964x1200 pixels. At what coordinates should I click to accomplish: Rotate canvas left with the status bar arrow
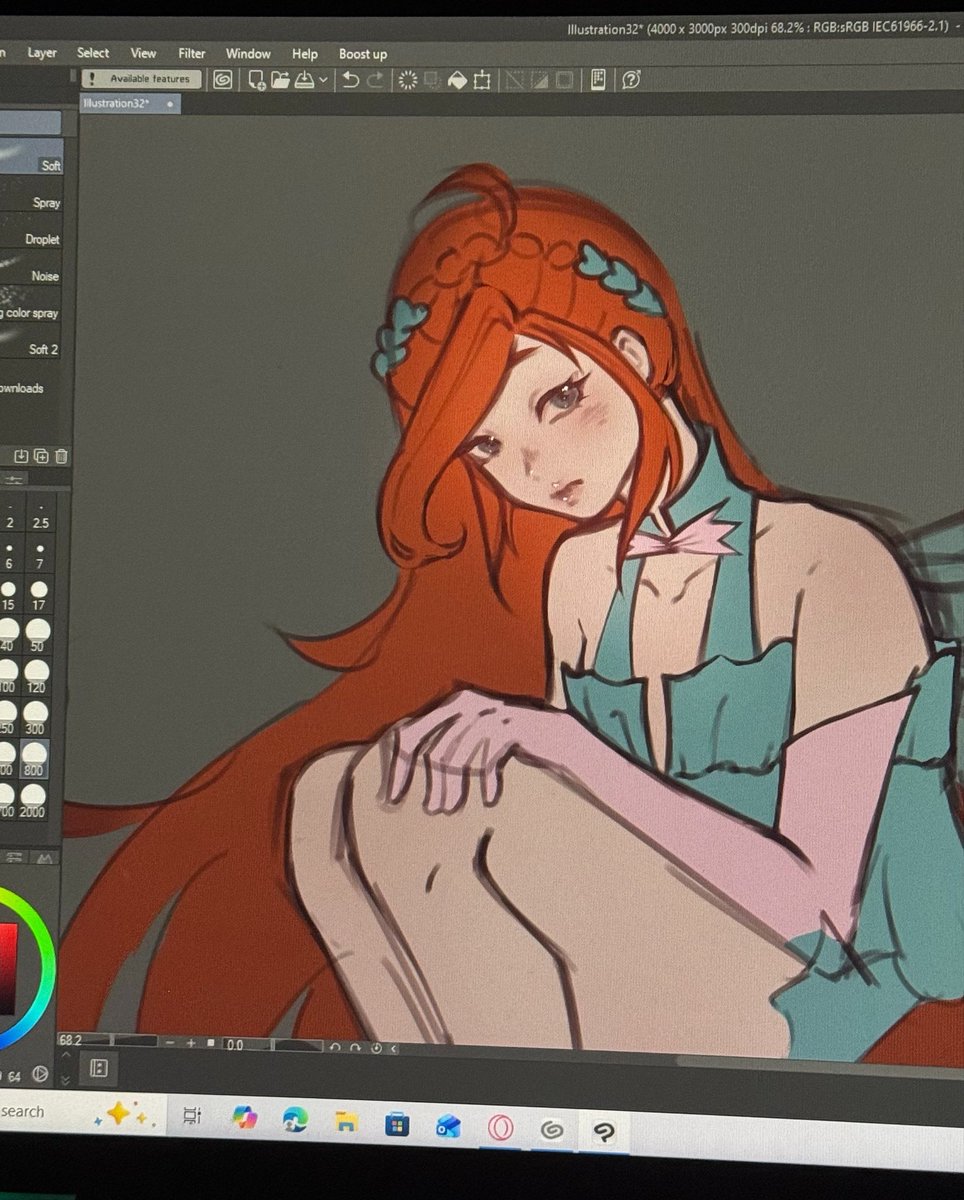(335, 1047)
